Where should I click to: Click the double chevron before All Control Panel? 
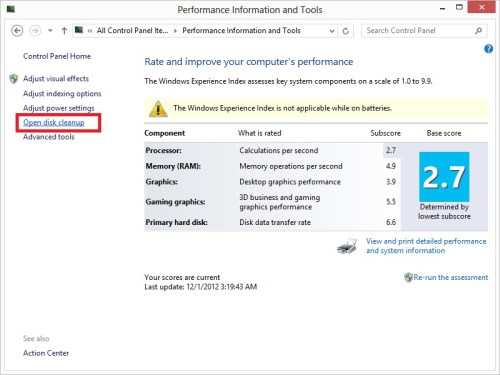90,31
